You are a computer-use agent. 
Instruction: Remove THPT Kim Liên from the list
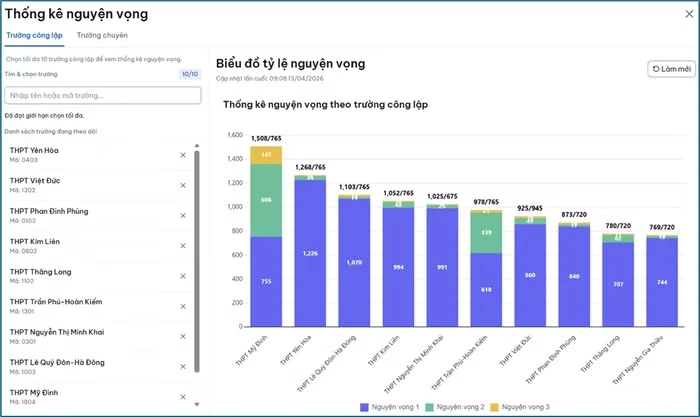pyautogui.click(x=183, y=244)
